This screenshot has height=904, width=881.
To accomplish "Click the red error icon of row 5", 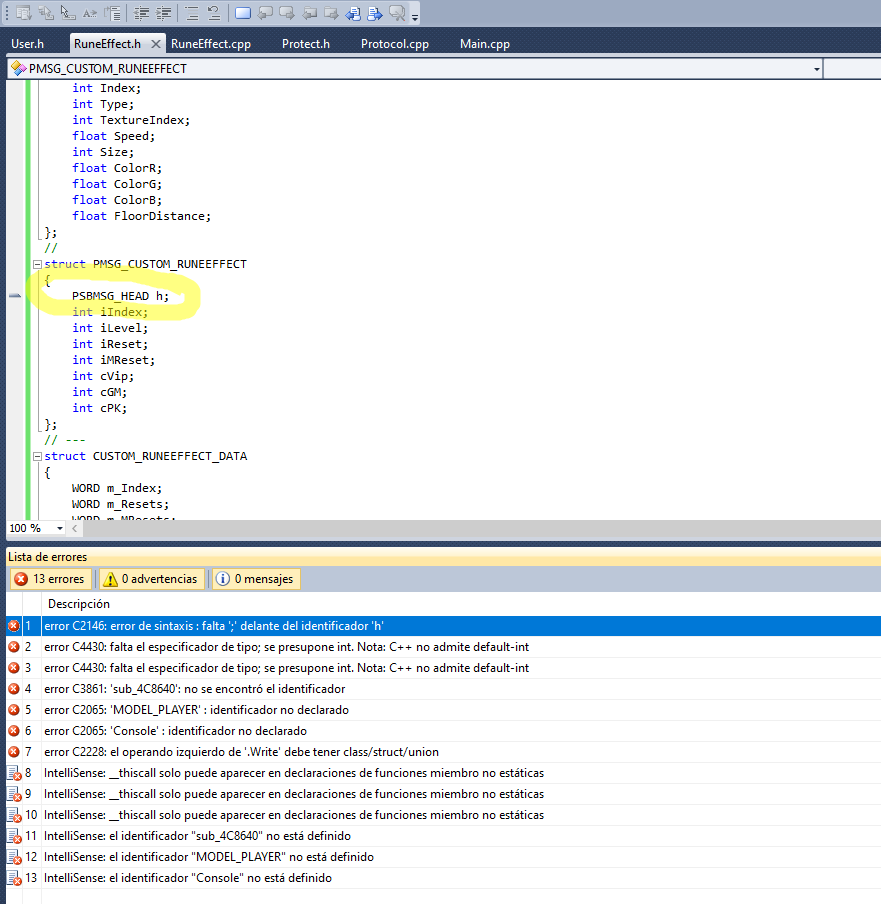I will tap(14, 710).
